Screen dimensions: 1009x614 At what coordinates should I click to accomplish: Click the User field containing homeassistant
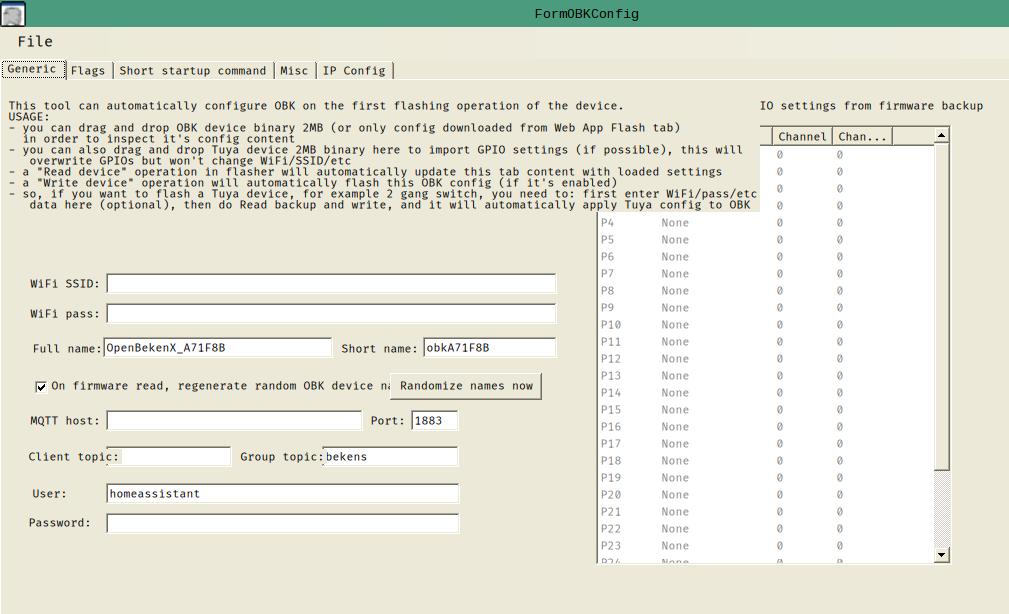point(282,494)
